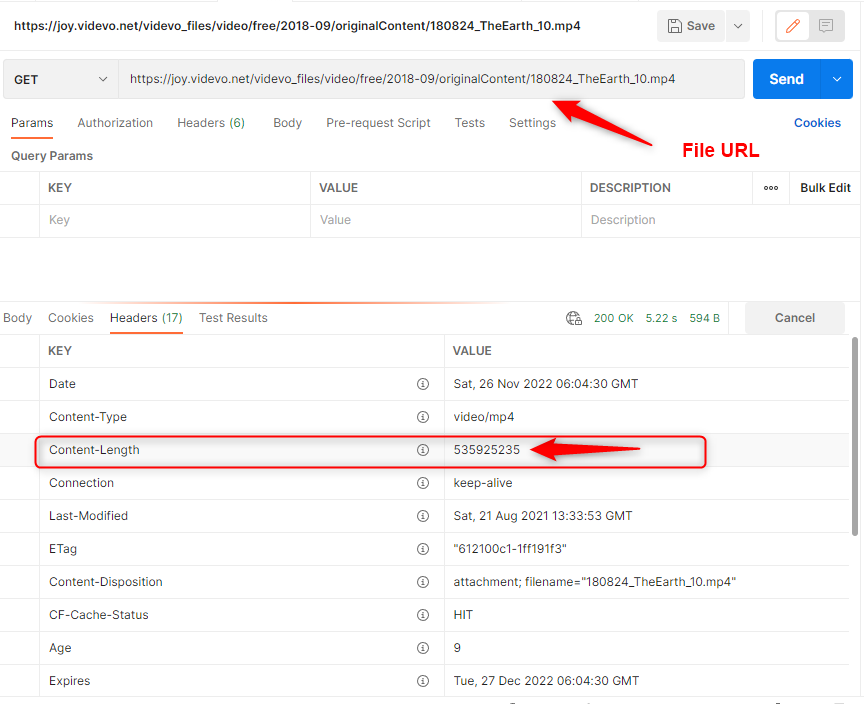Switch to the Authorization tab
This screenshot has width=864, height=704.
115,123
